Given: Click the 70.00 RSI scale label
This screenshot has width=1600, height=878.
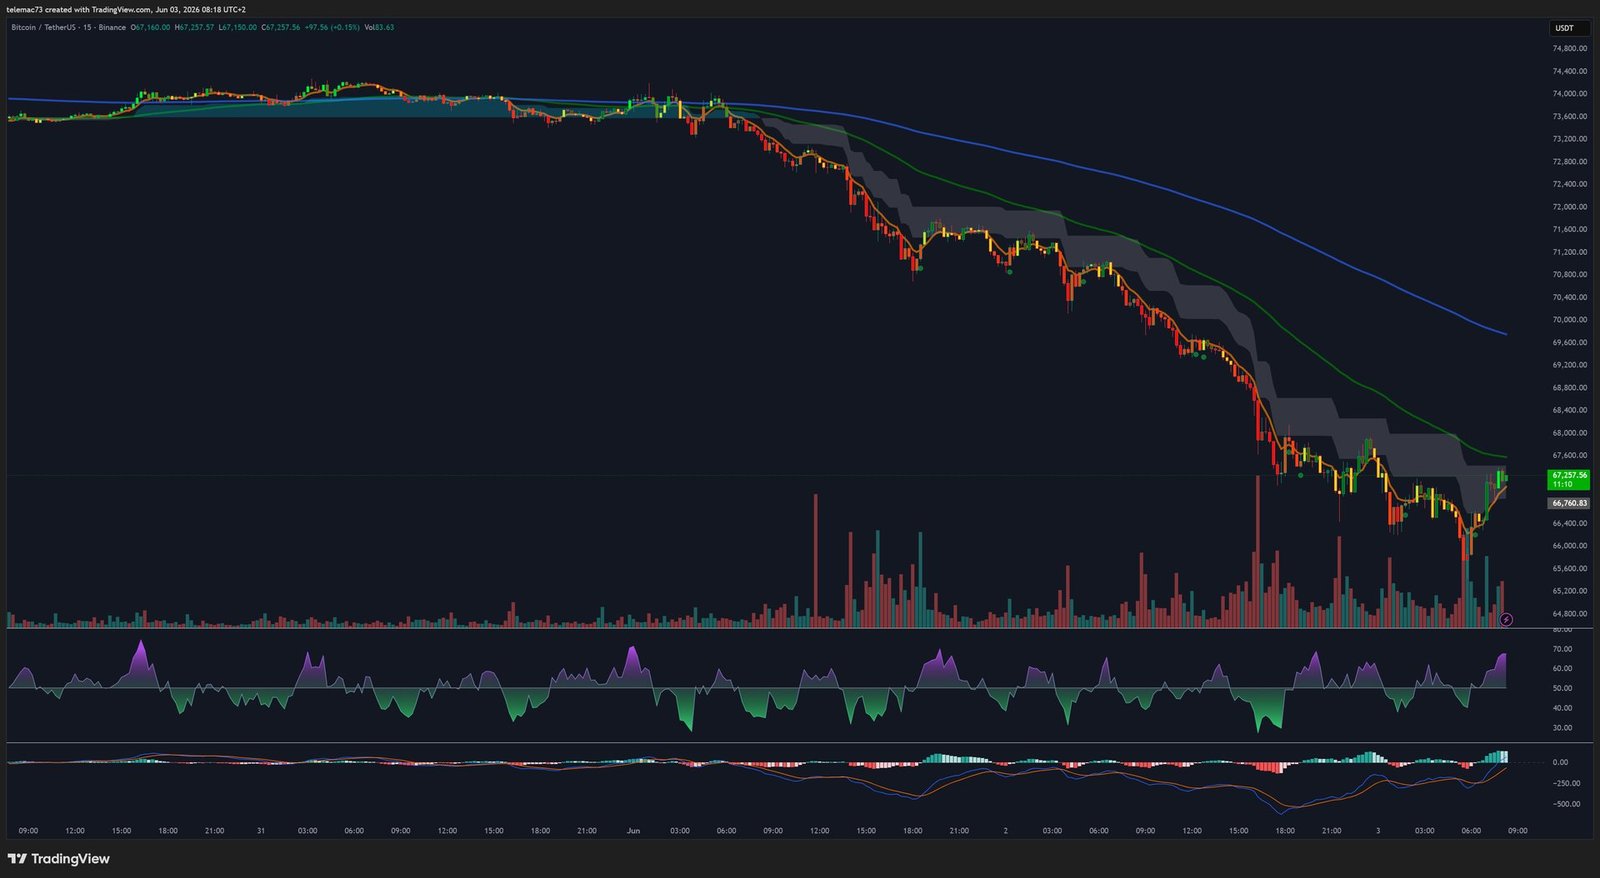Looking at the screenshot, I should click(x=1562, y=649).
